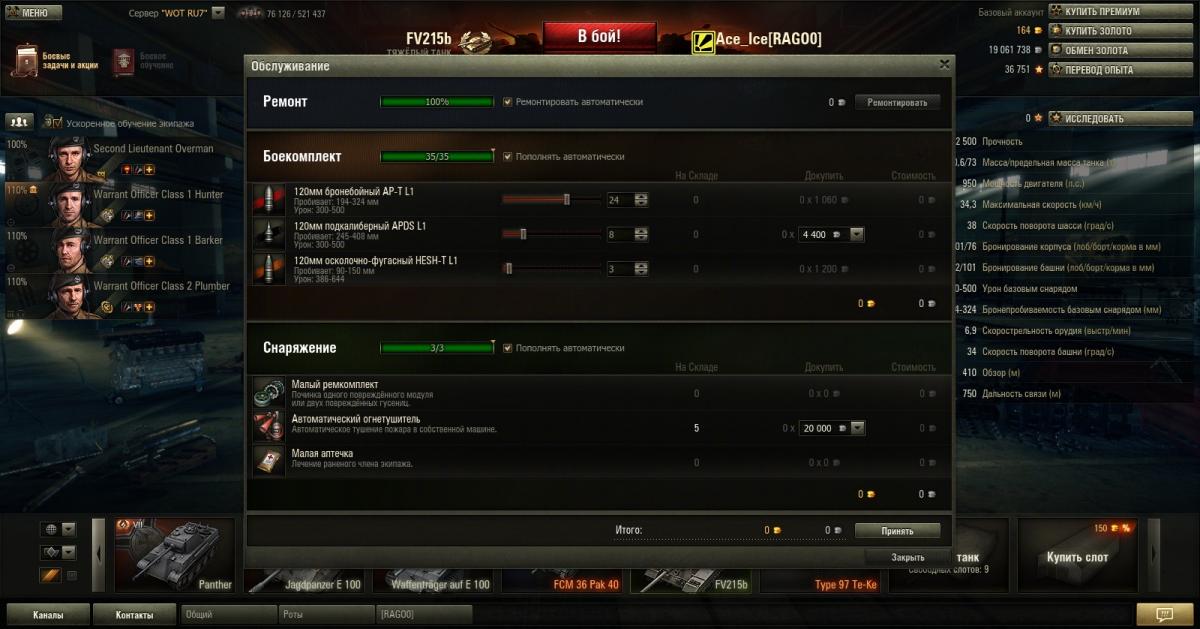Click the Ремонтировать button

pyautogui.click(x=897, y=102)
